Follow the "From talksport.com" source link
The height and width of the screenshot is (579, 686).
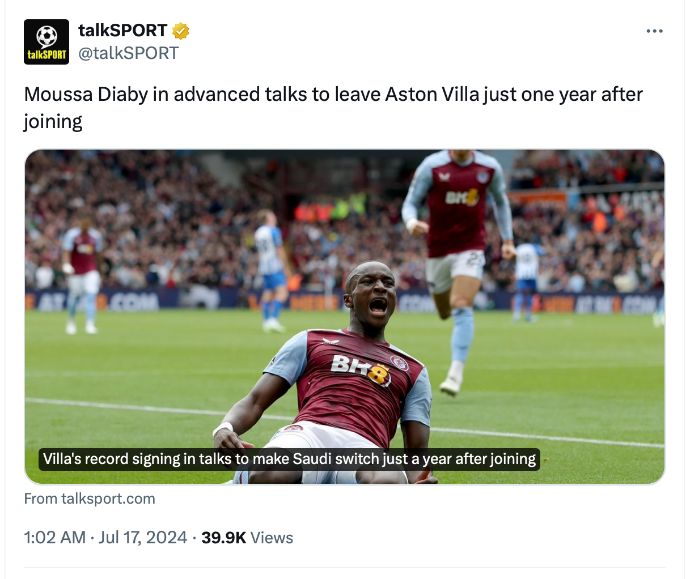[89, 498]
